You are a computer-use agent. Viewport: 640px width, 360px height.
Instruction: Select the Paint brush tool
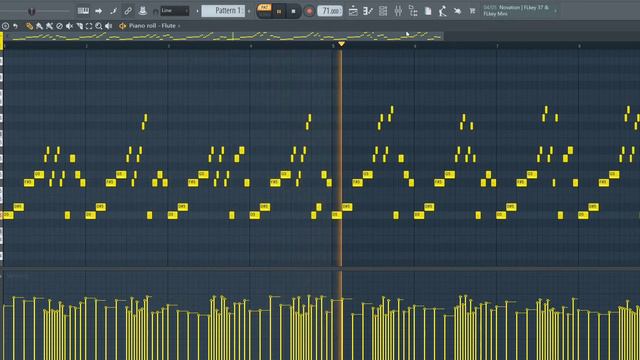click(x=39, y=26)
